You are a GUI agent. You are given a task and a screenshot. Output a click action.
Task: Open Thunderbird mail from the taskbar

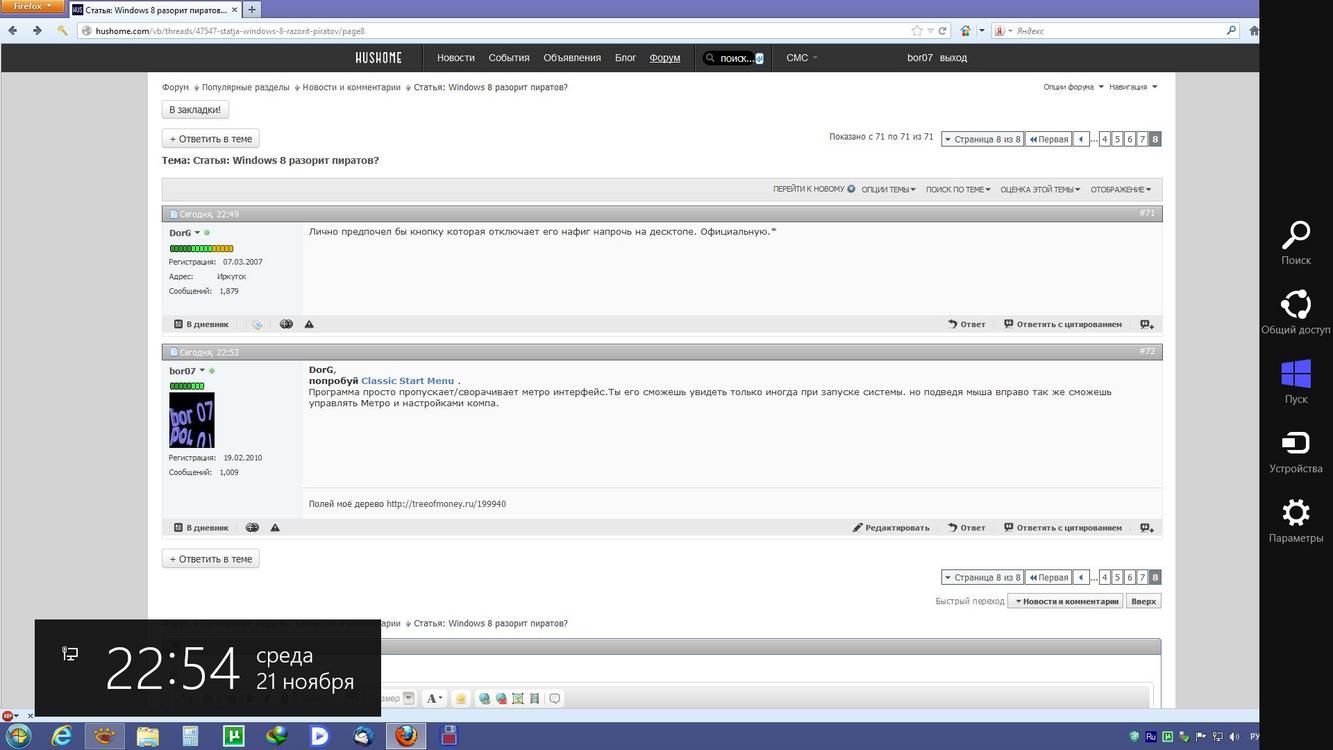click(x=363, y=736)
